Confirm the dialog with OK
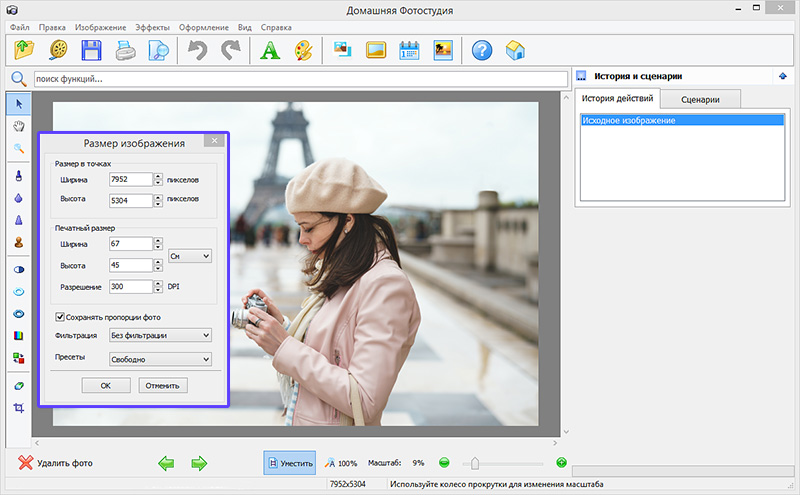The image size is (800, 495). [106, 386]
